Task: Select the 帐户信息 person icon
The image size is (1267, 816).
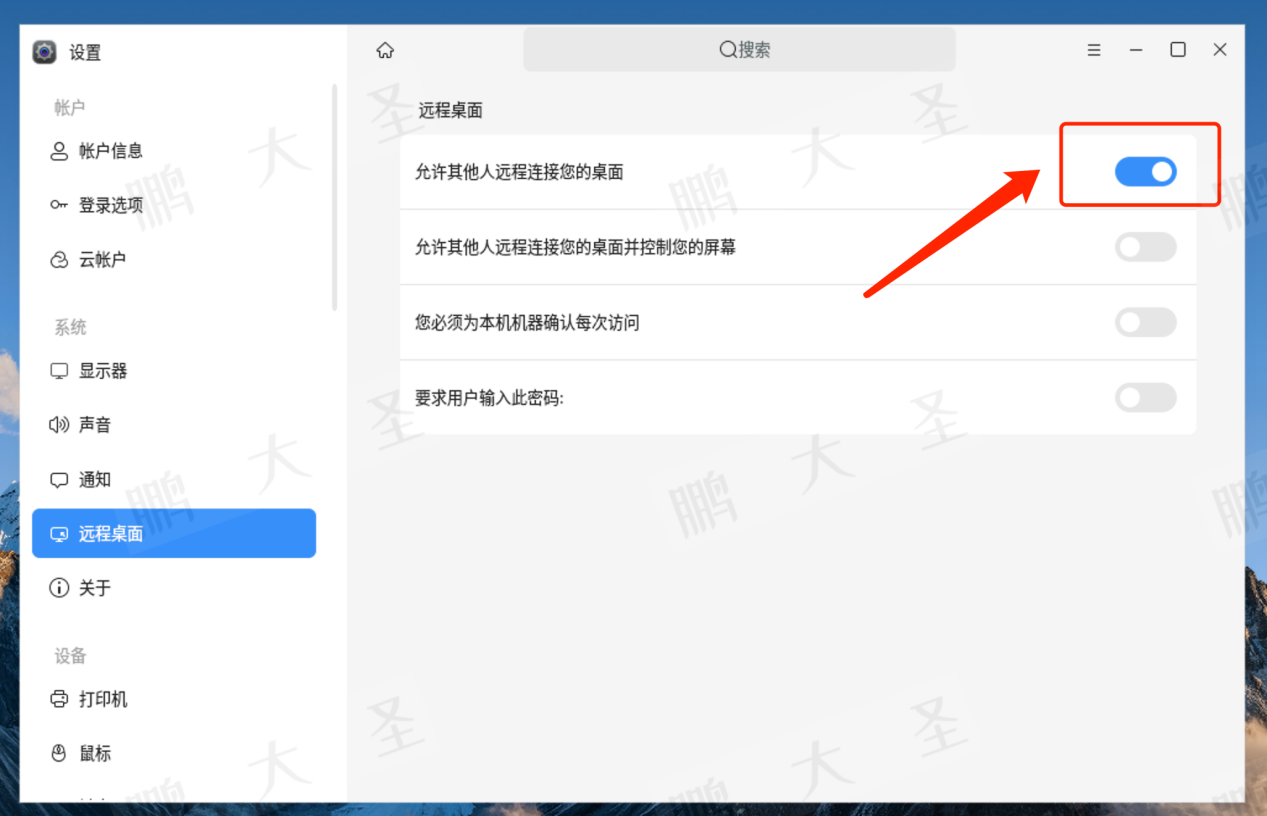Action: coord(59,151)
